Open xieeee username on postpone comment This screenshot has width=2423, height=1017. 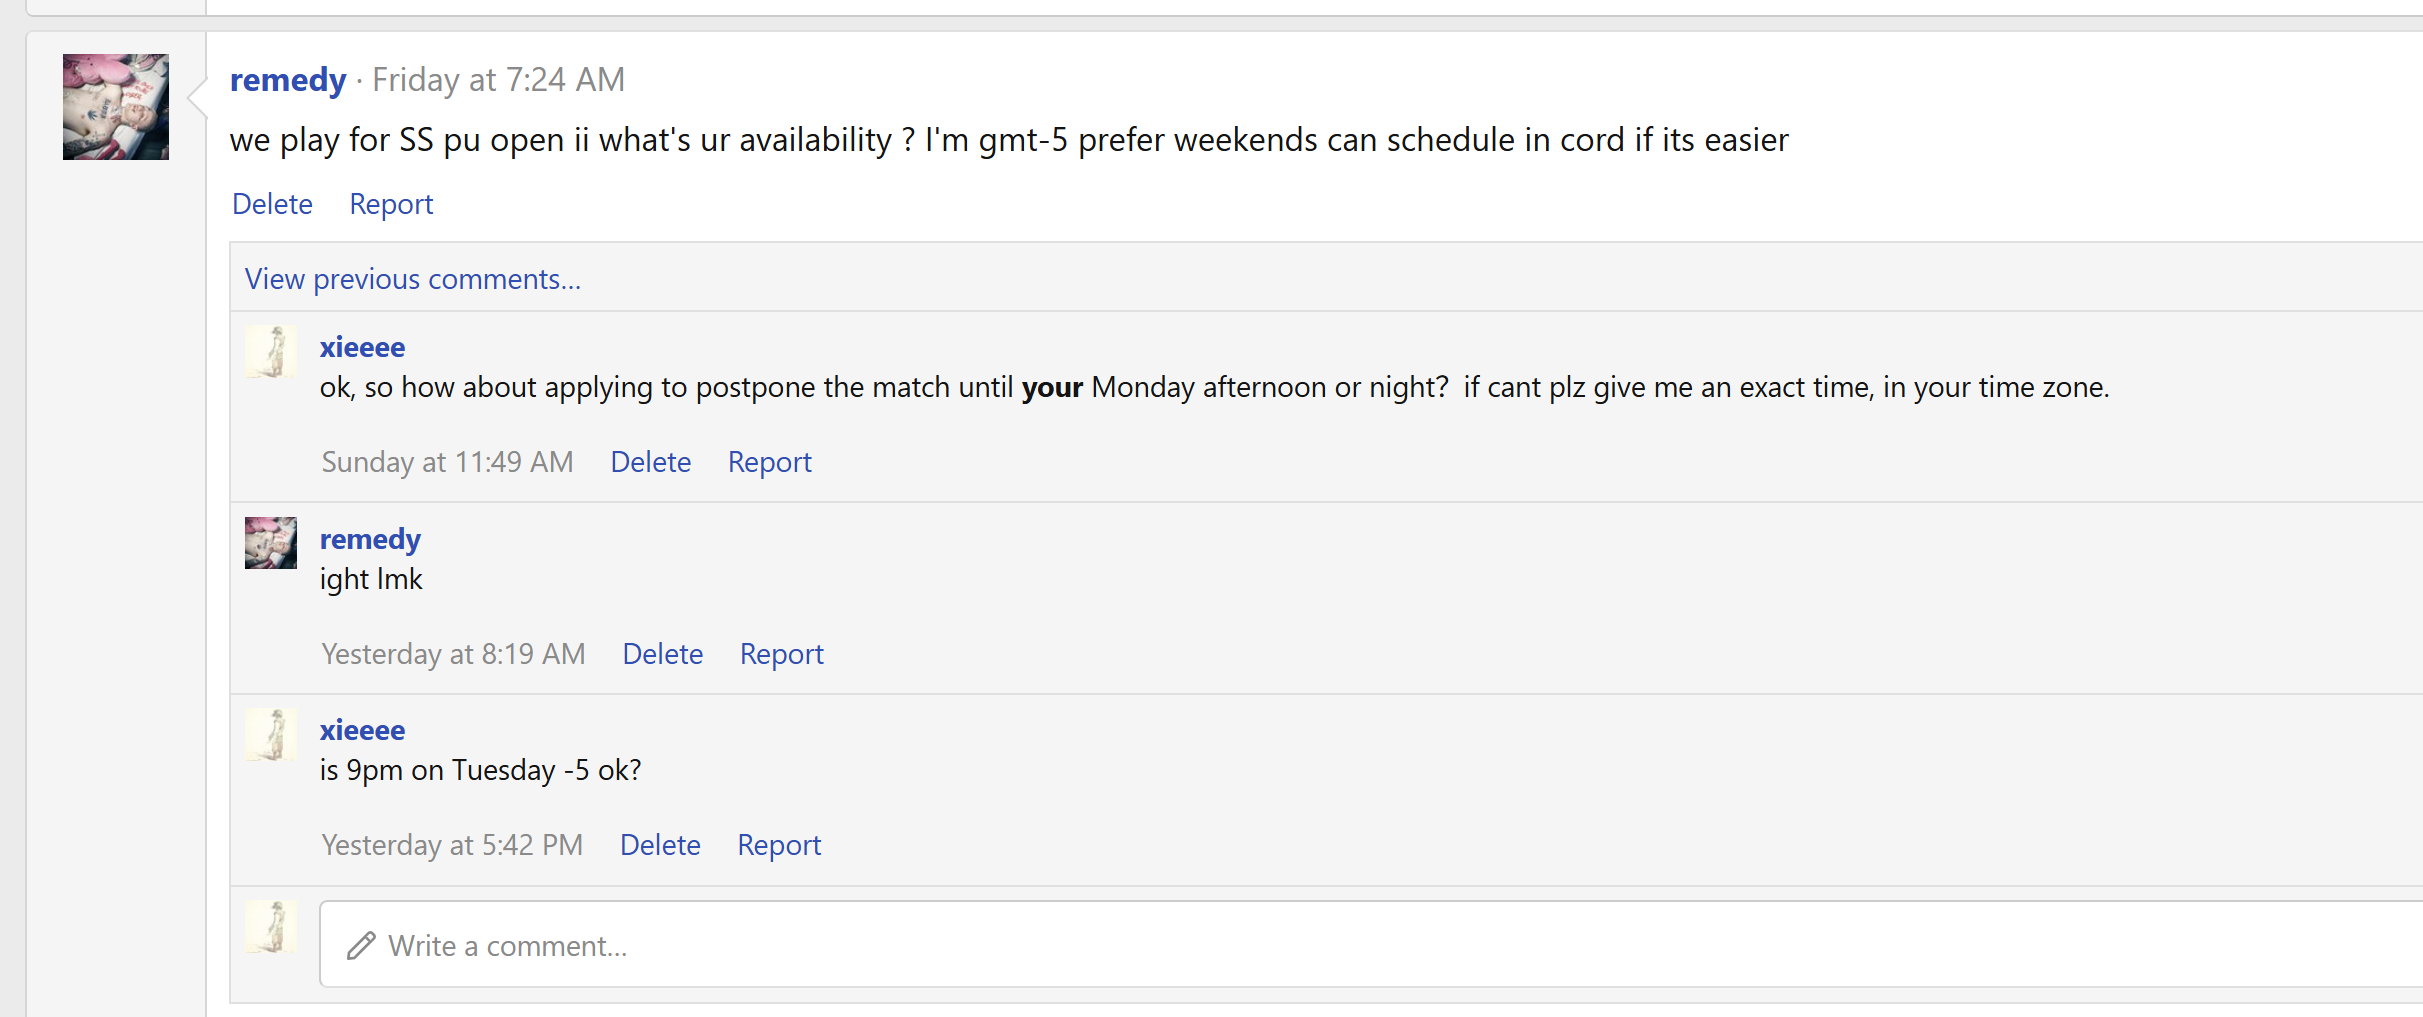[x=362, y=347]
